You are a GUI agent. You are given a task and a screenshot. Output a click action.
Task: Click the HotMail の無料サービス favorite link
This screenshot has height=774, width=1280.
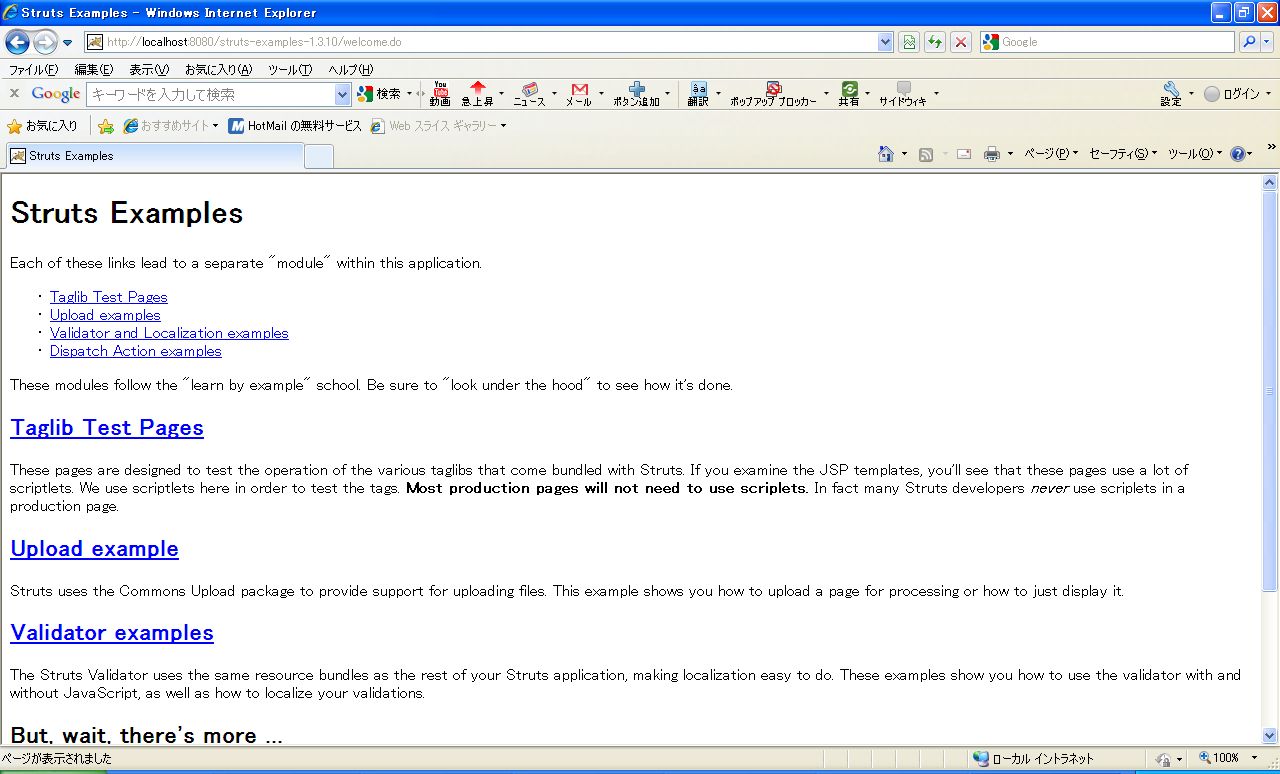[x=295, y=126]
